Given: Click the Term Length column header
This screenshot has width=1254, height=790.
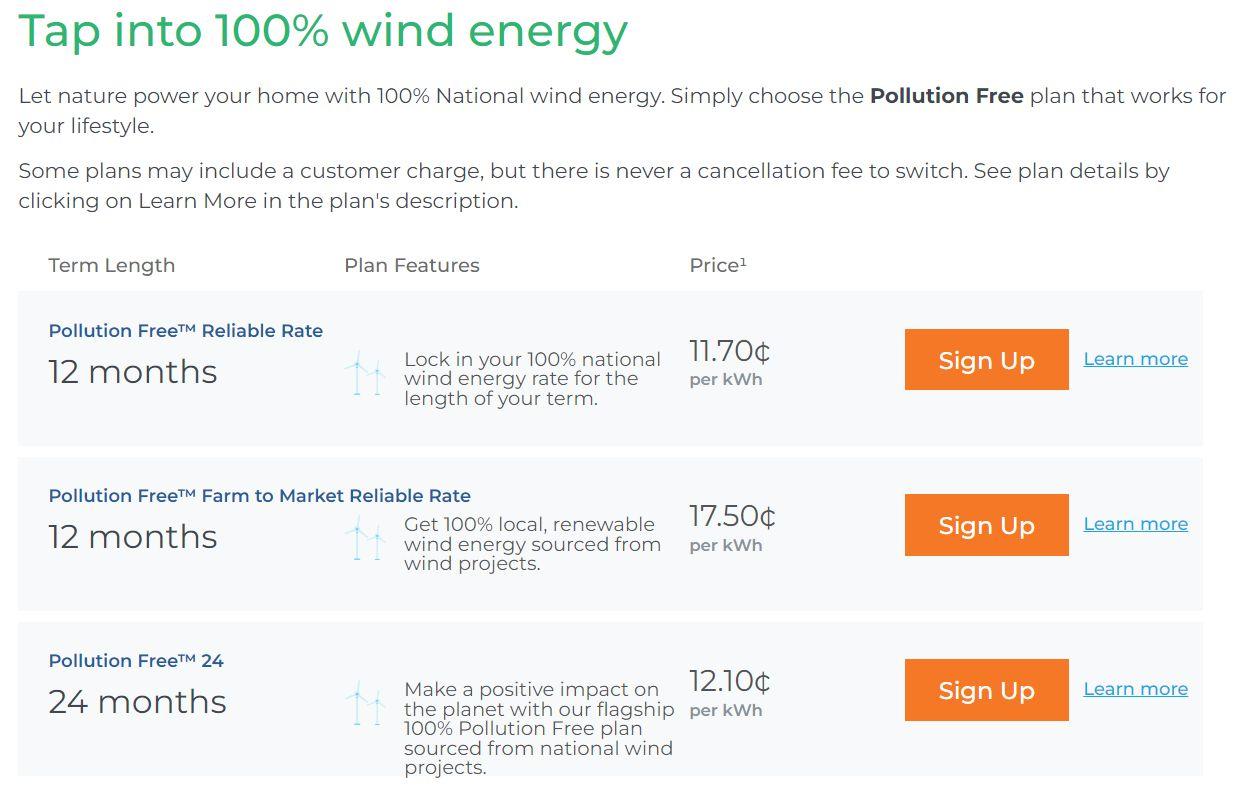Looking at the screenshot, I should click(111, 265).
